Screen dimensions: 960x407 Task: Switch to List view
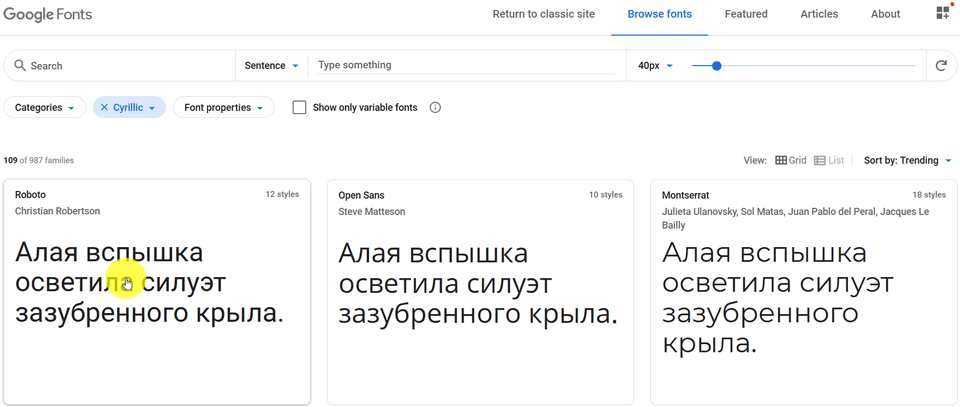point(829,160)
